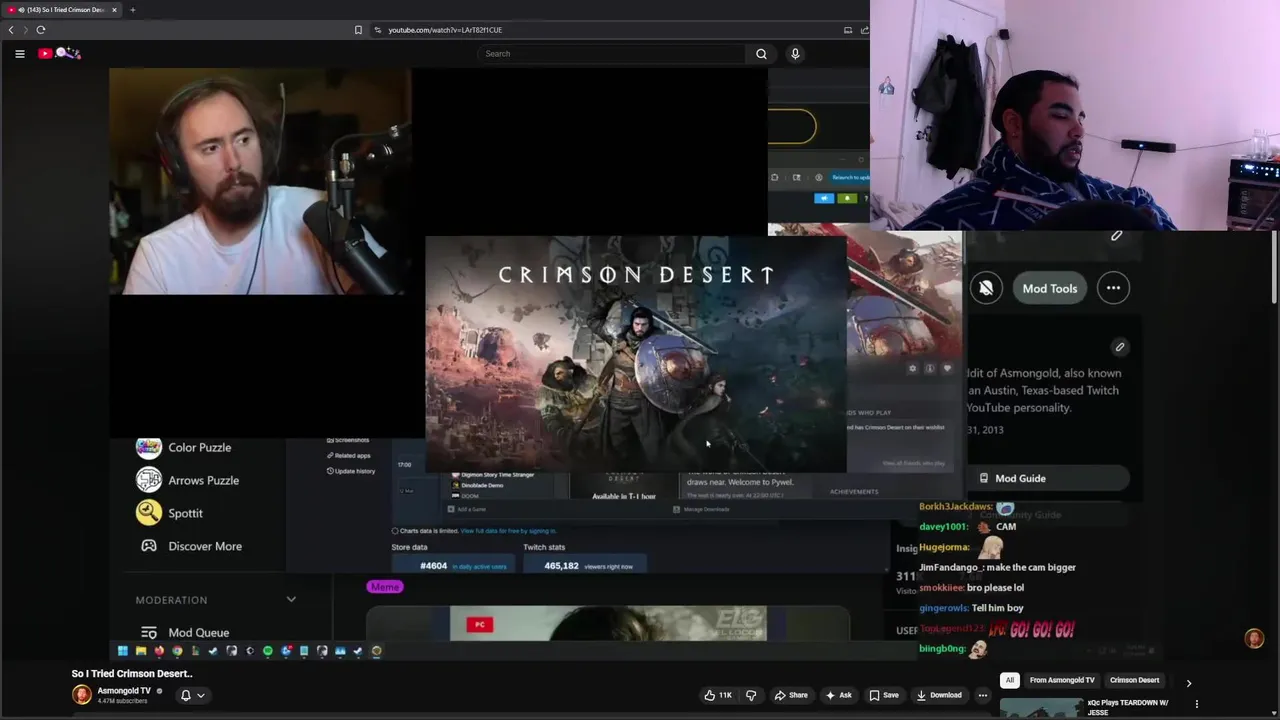Open Update history entry in SteamDB panel

[351, 471]
